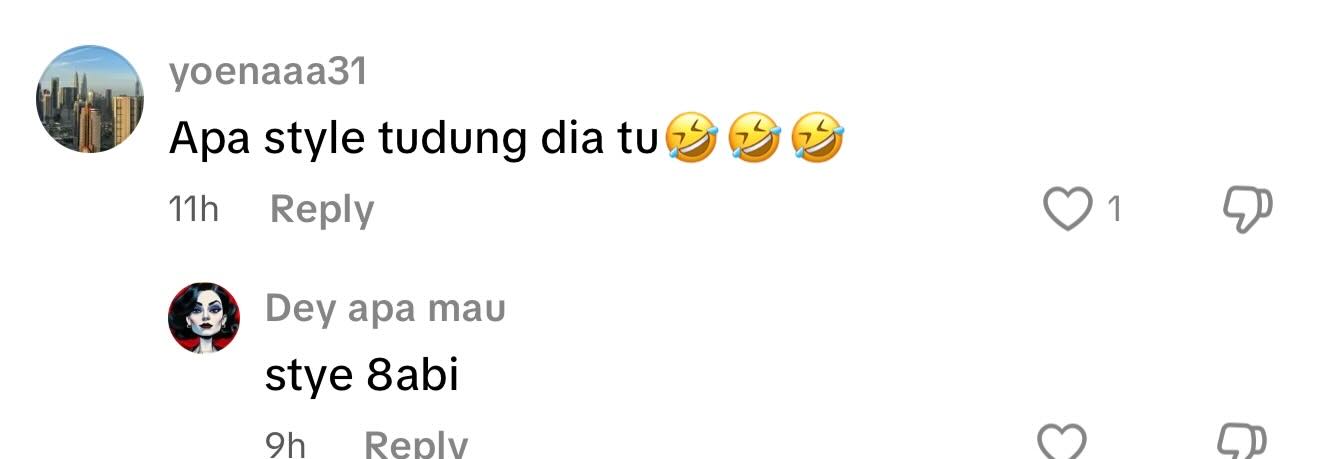This screenshot has width=1320, height=459.
Task: Like the reply by Dey apa mau
Action: pyautogui.click(x=1063, y=442)
